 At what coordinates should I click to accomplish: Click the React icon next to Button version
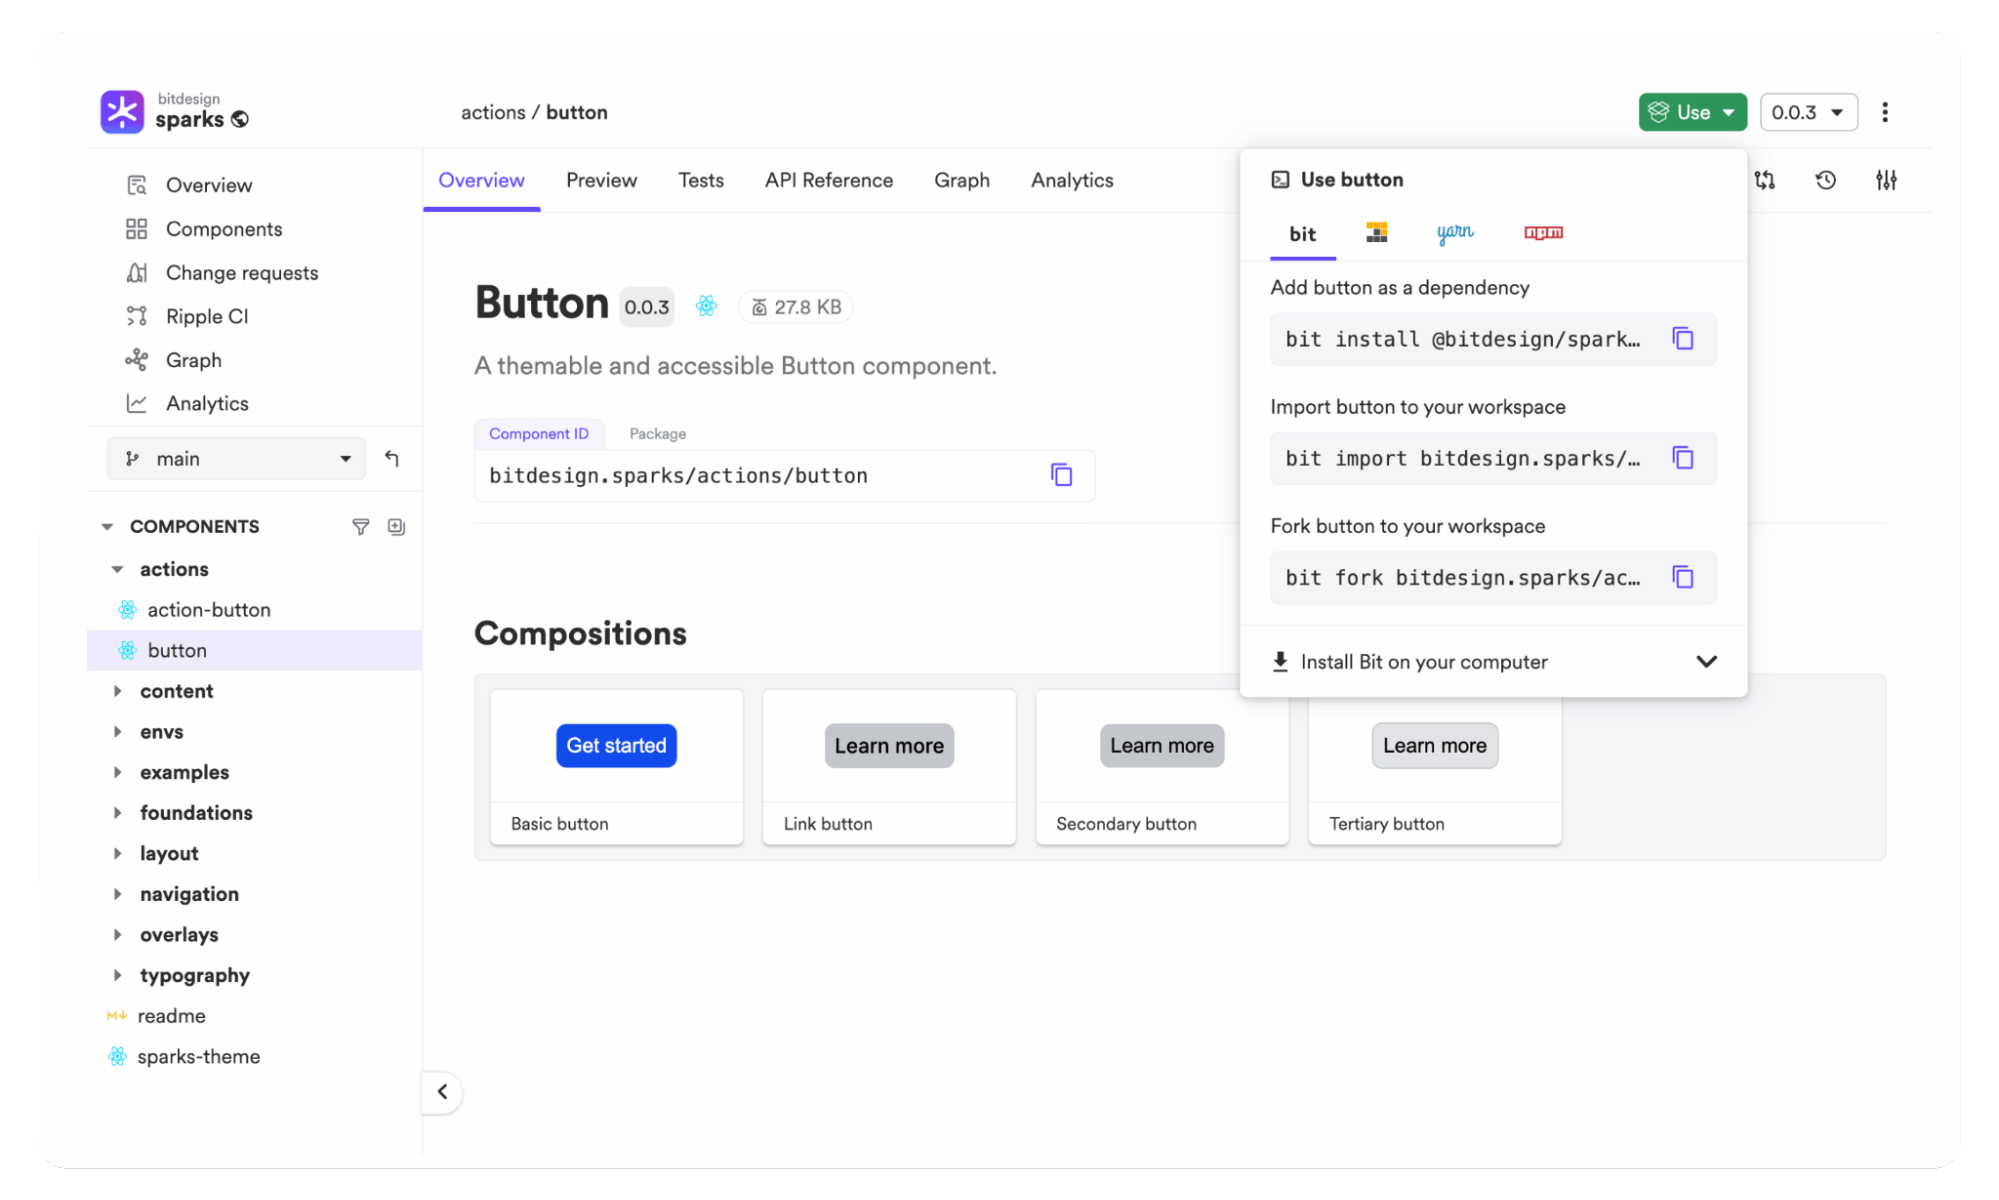pos(706,306)
